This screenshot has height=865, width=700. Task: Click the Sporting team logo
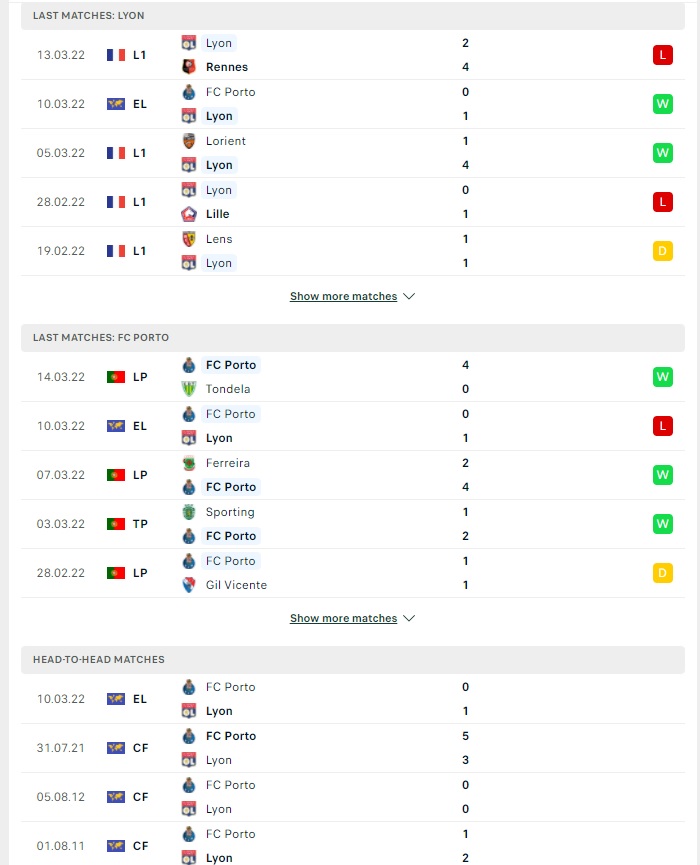(189, 512)
